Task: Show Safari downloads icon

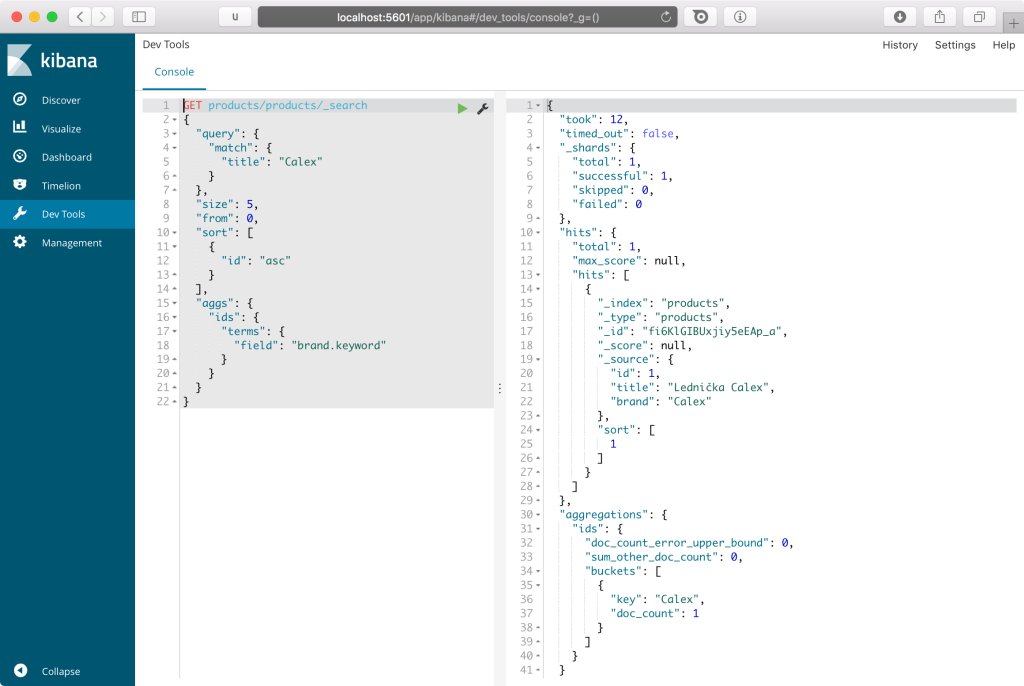Action: [x=900, y=17]
